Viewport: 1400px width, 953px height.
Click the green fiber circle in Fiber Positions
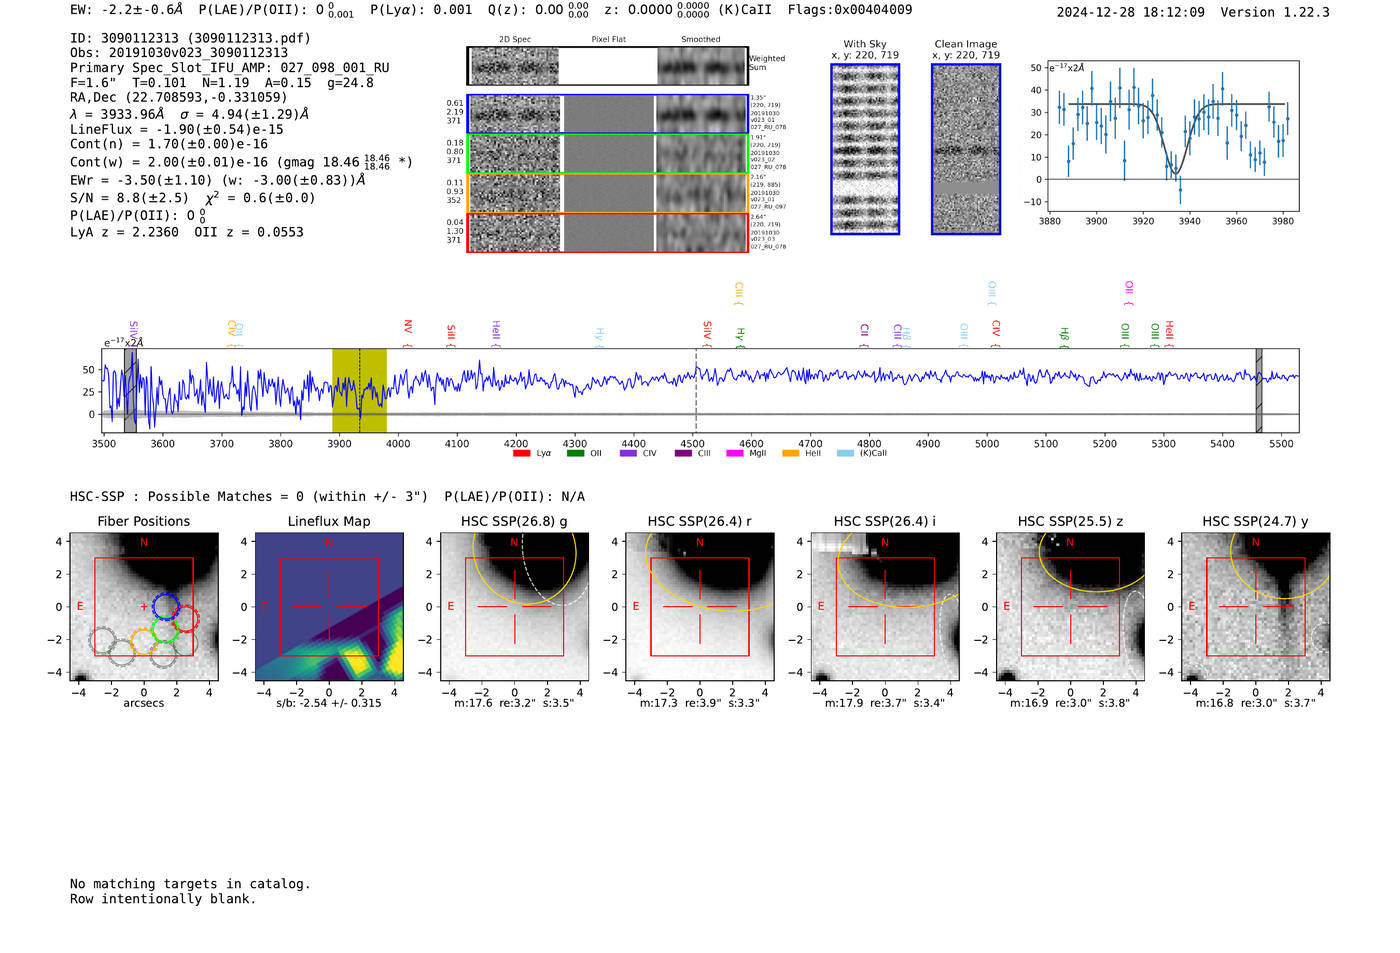(165, 631)
